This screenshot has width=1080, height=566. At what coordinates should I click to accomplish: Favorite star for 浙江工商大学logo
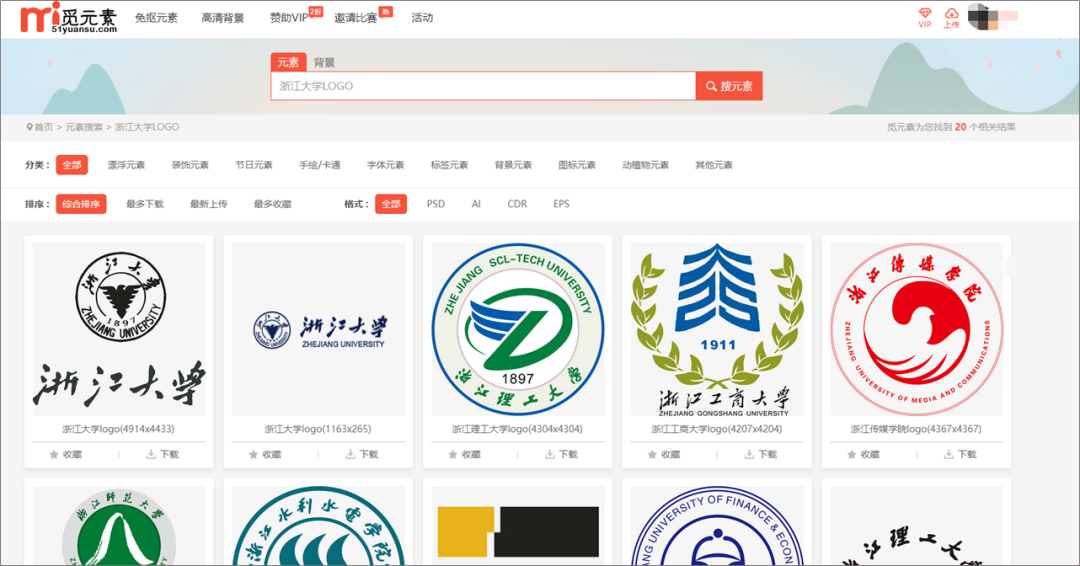[x=652, y=454]
